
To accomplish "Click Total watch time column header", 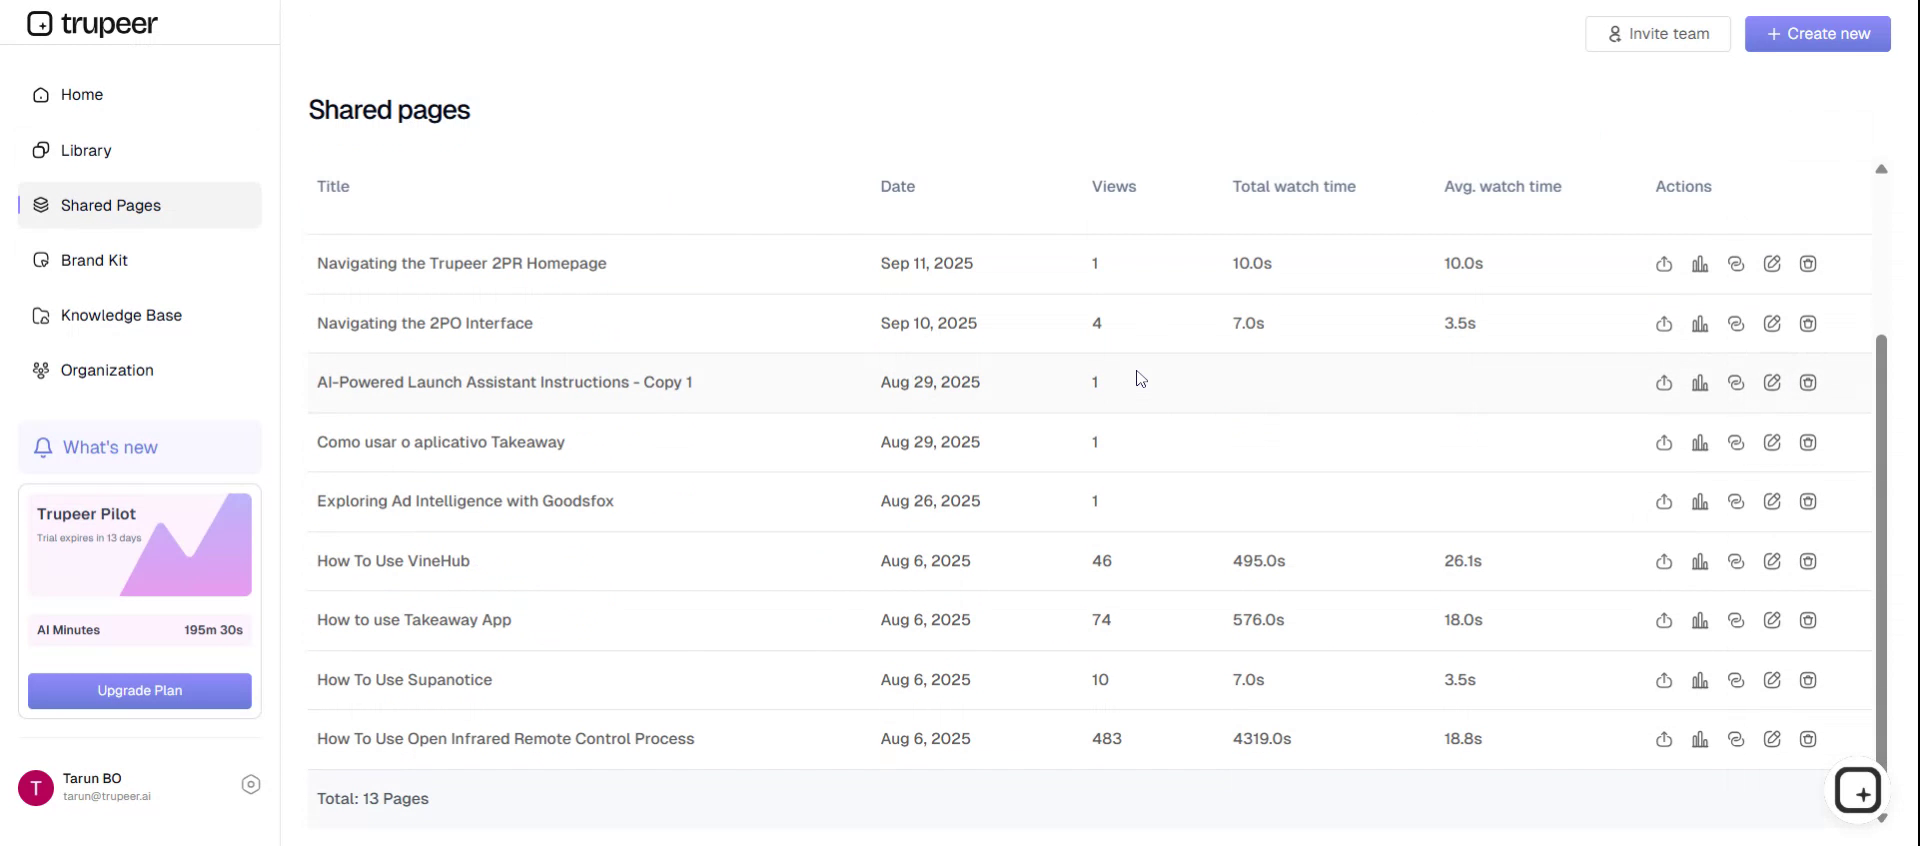I will point(1294,187).
